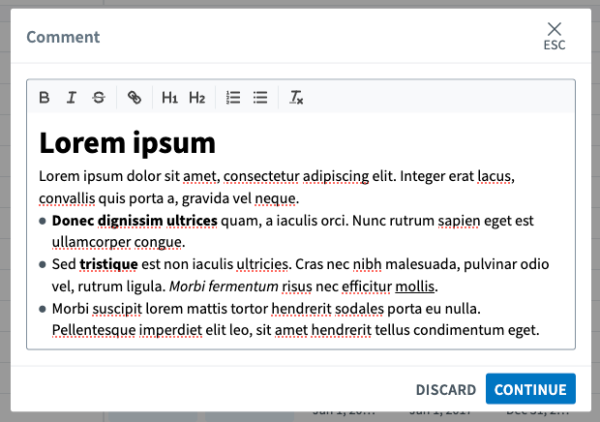Click the last bullet starting Morbi suscipit

[x=295, y=319]
